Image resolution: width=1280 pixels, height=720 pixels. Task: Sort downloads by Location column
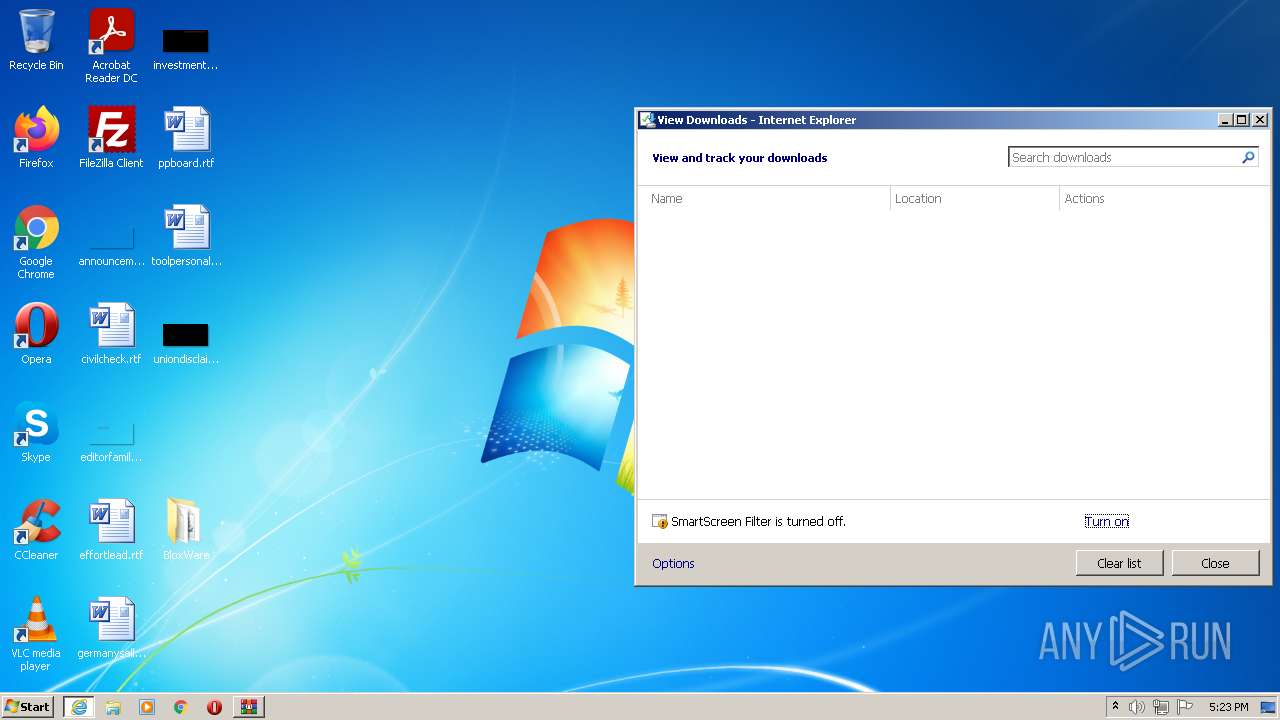[975, 198]
